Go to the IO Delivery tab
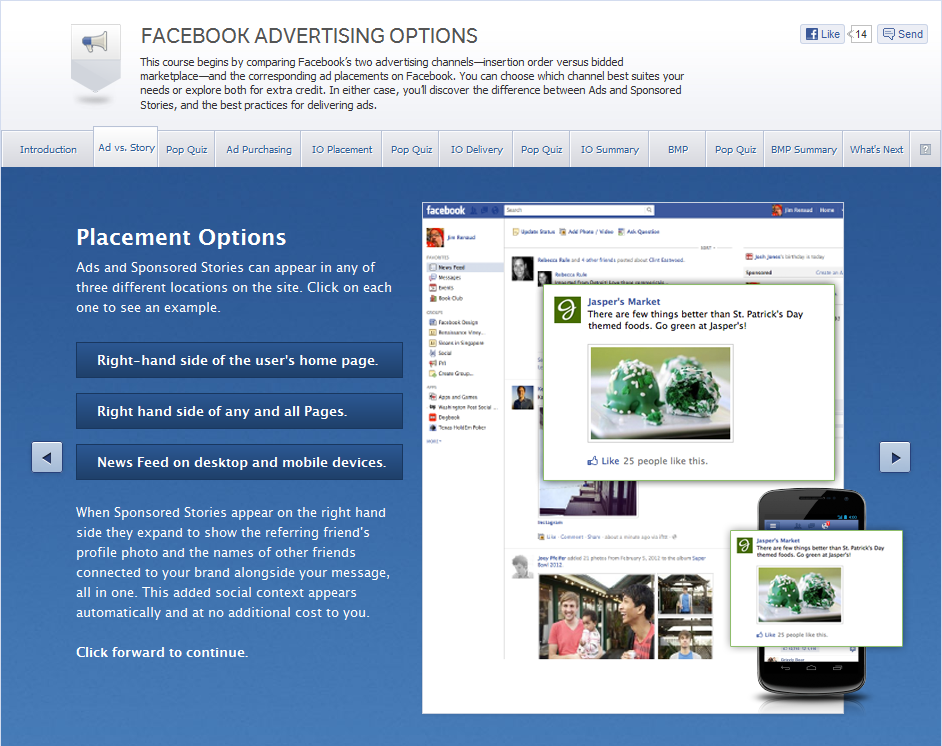The width and height of the screenshot is (942, 746). pos(477,149)
